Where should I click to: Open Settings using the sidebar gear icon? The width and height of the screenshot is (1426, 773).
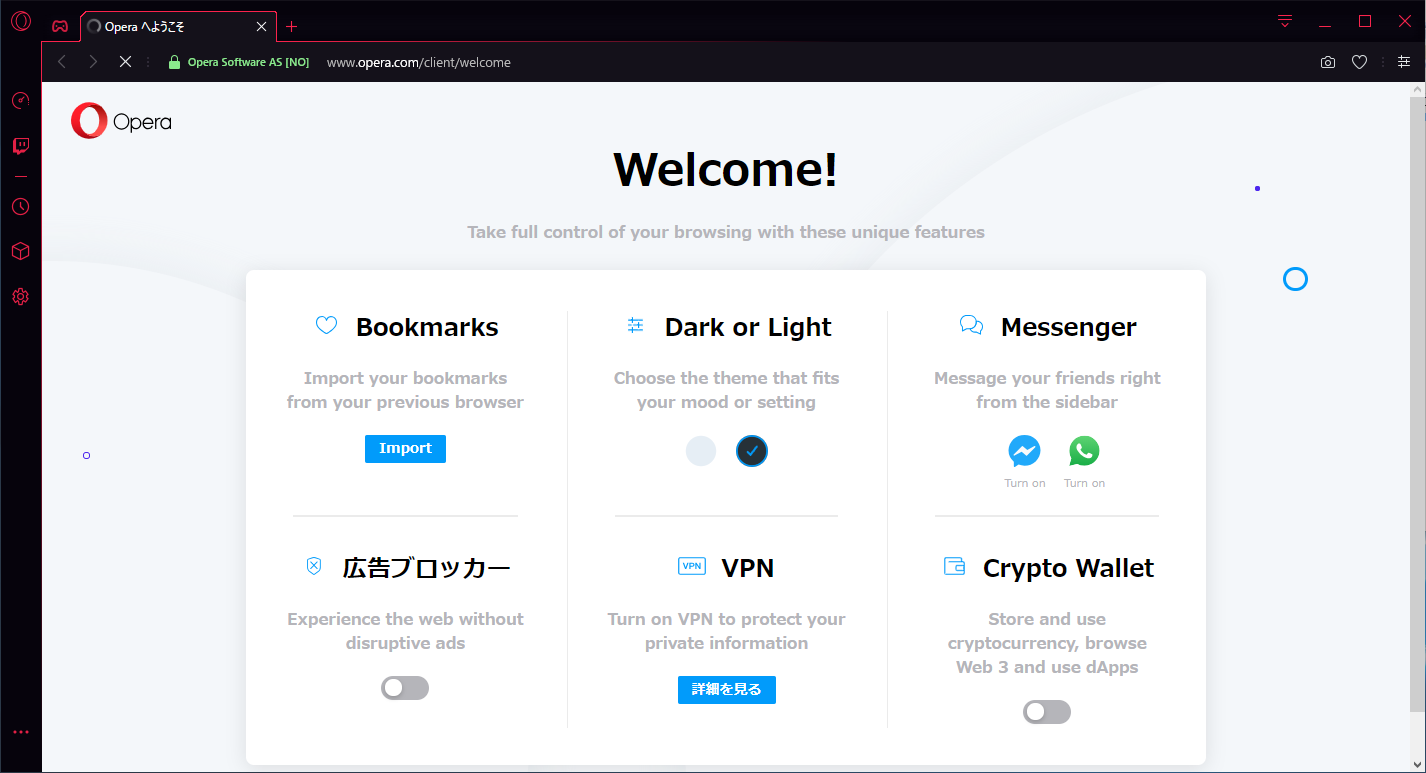tap(20, 296)
